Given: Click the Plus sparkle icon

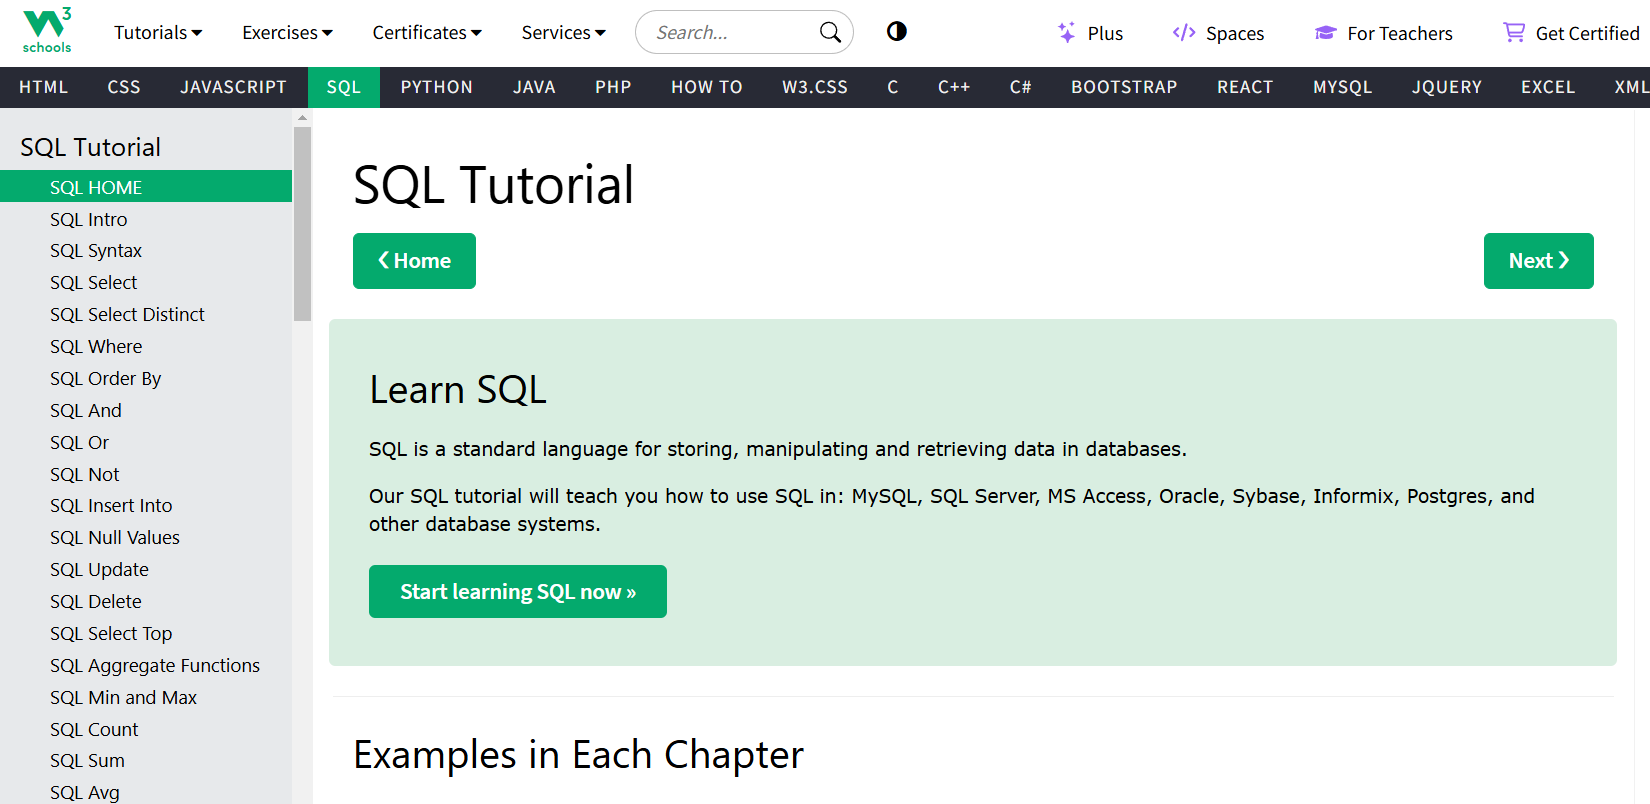Looking at the screenshot, I should pos(1066,33).
